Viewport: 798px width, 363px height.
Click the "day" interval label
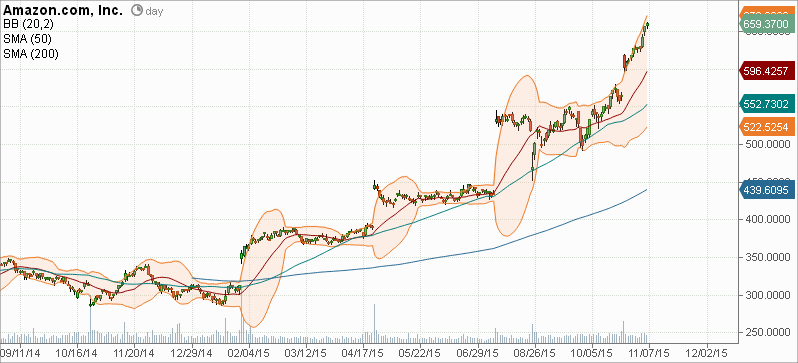pos(154,11)
